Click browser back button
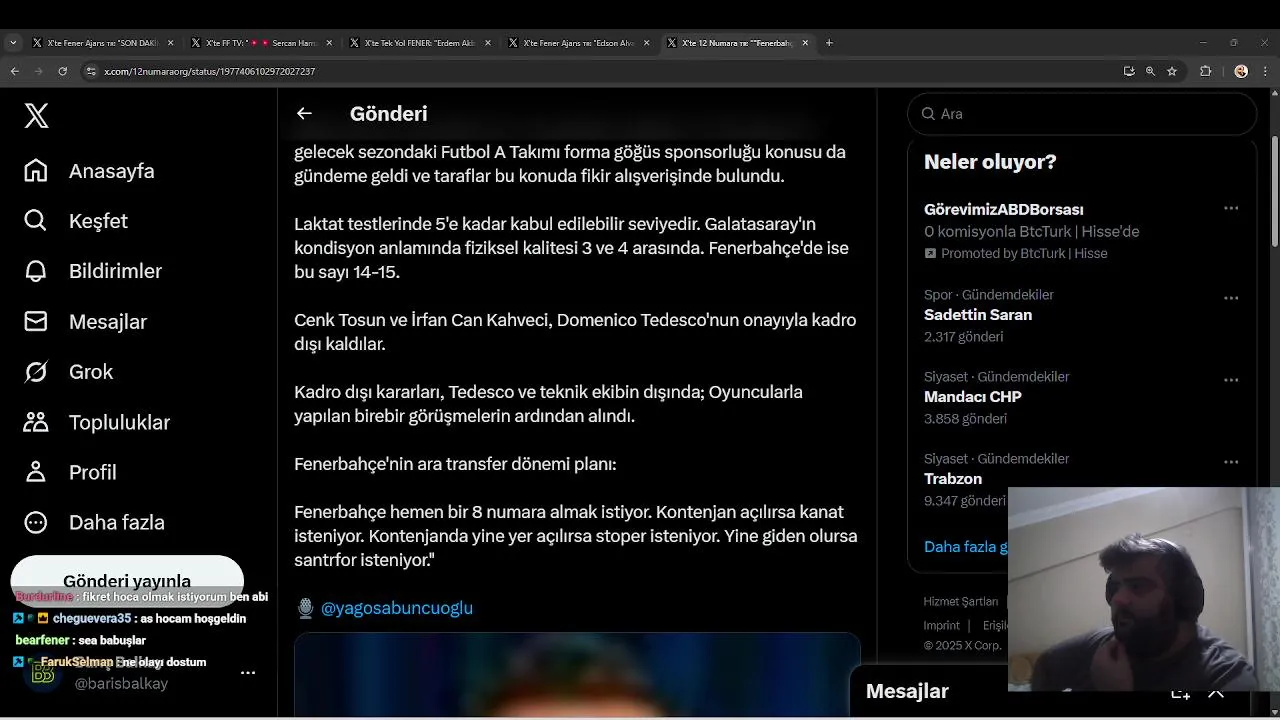1280x720 pixels. coord(14,71)
